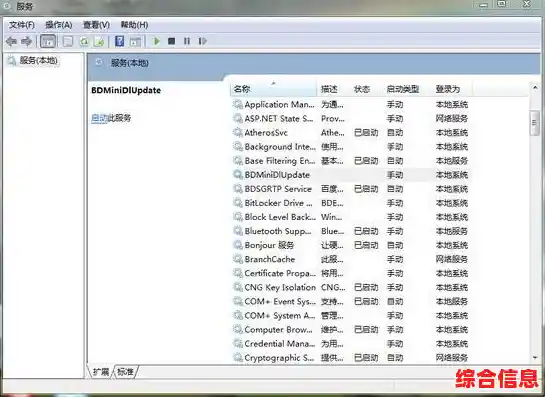Click the Export List toolbar icon
545x397 pixels.
[99, 41]
